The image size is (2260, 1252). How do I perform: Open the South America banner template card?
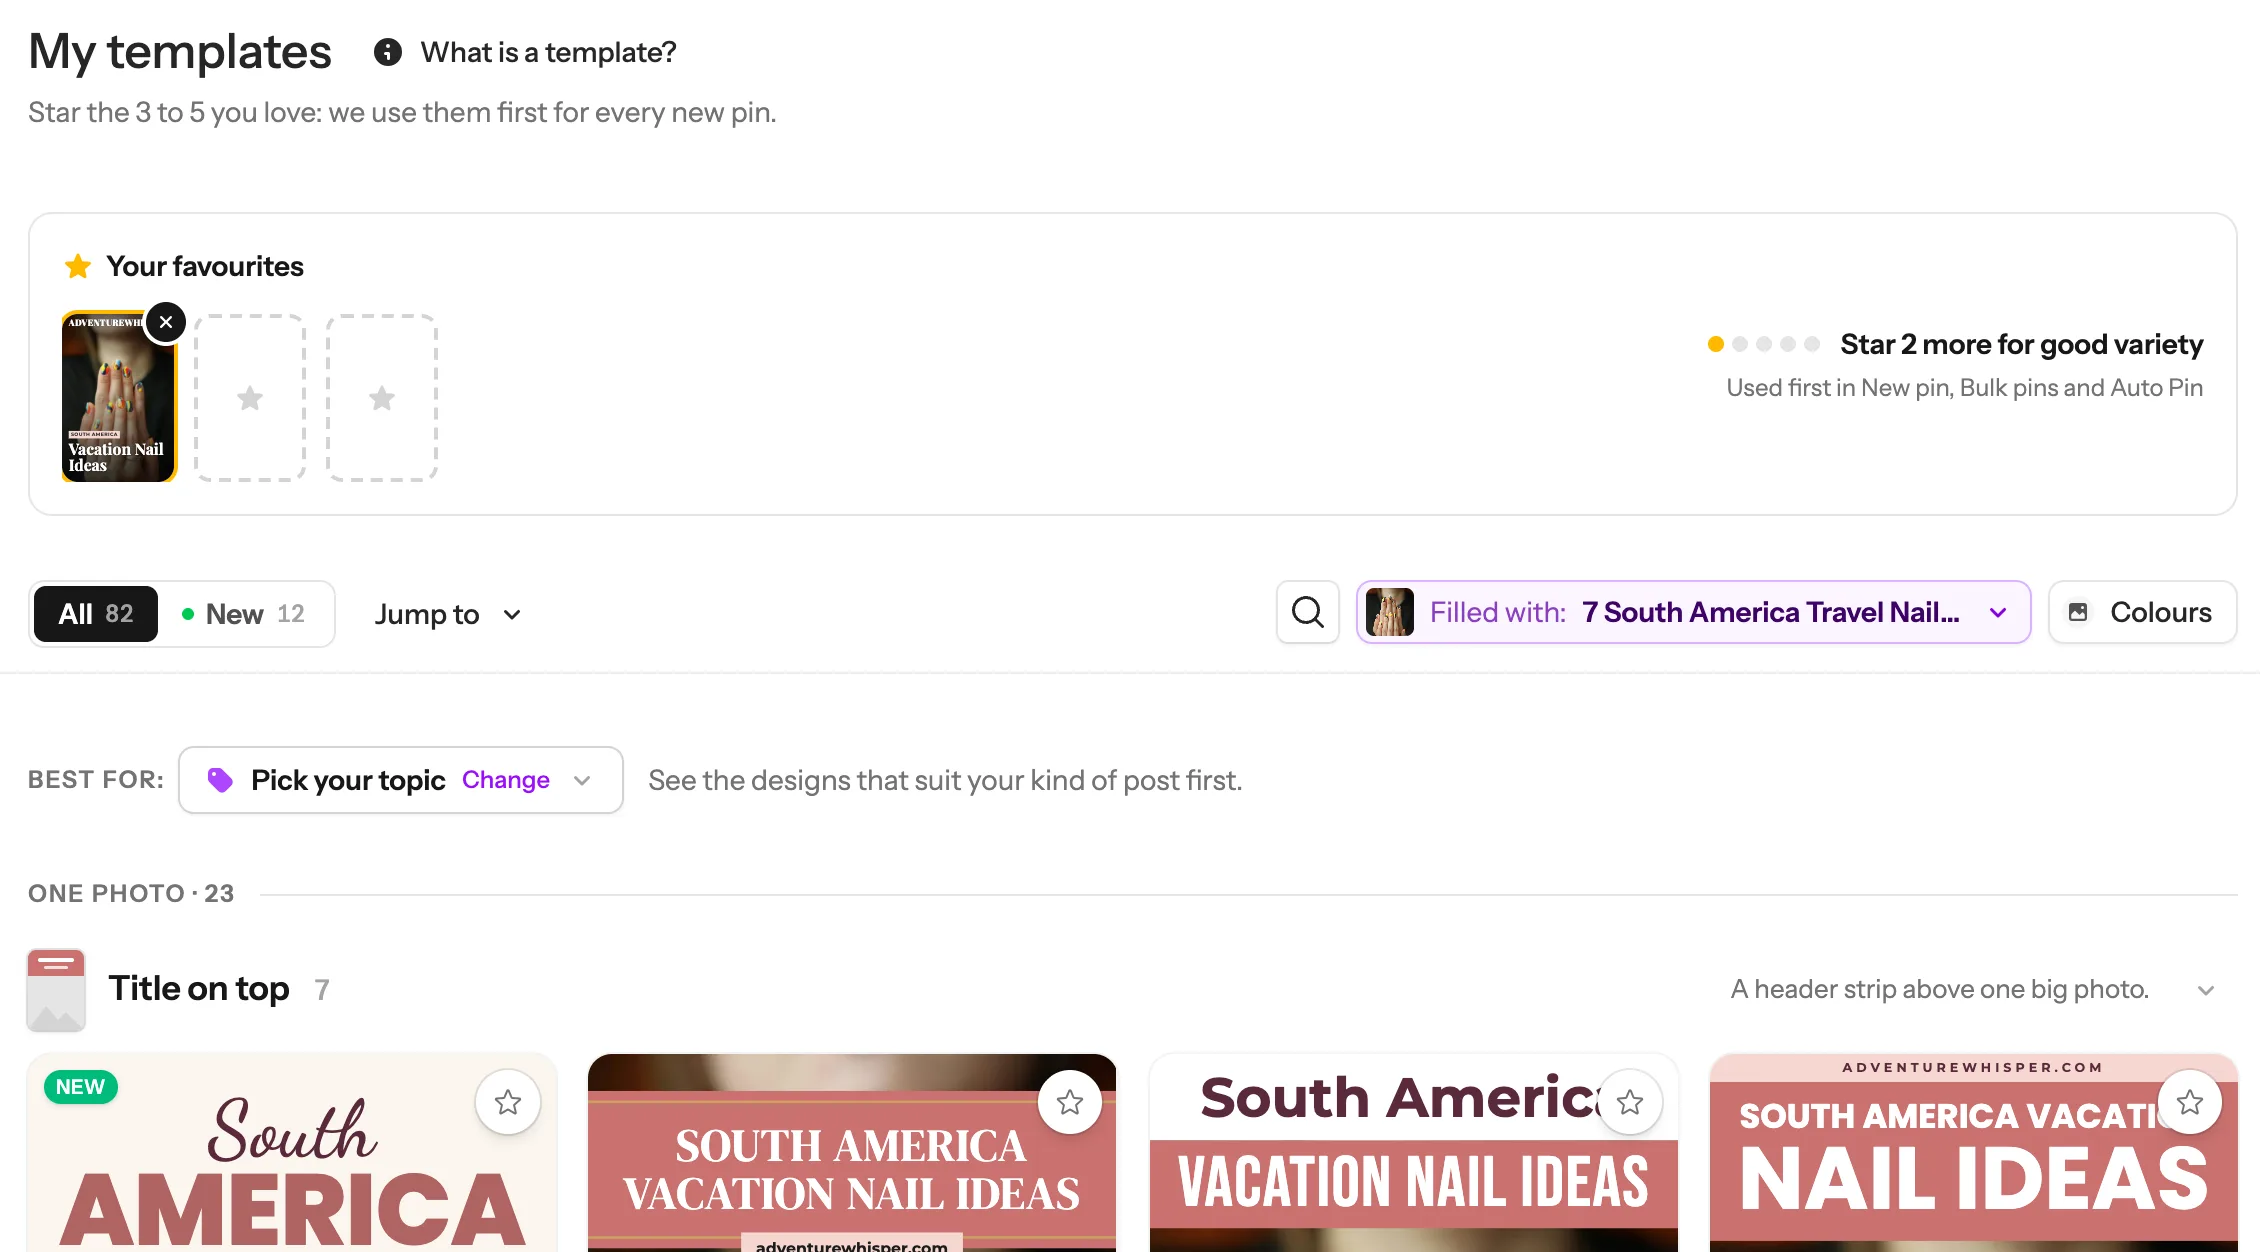coord(1414,1153)
